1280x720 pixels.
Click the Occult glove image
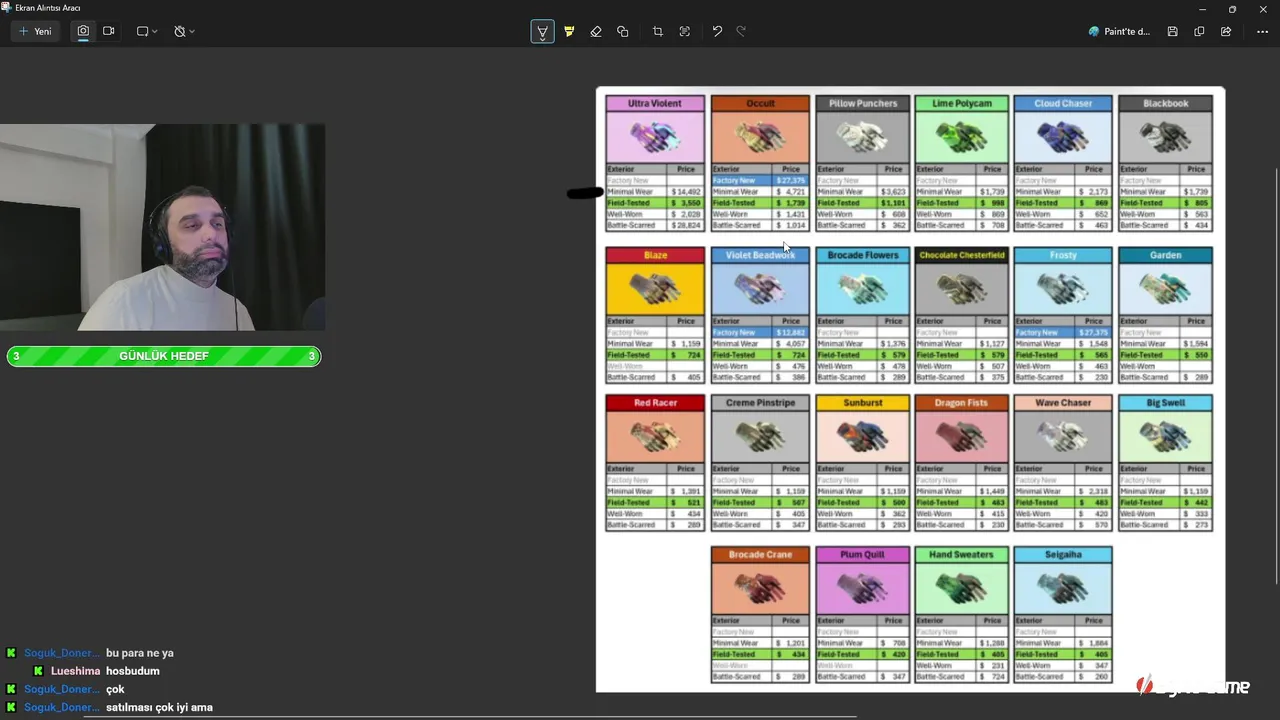coord(760,137)
